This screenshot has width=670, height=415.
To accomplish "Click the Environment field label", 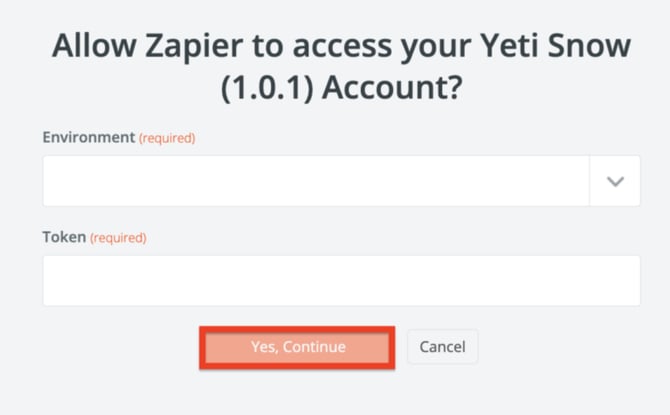I will 88,137.
